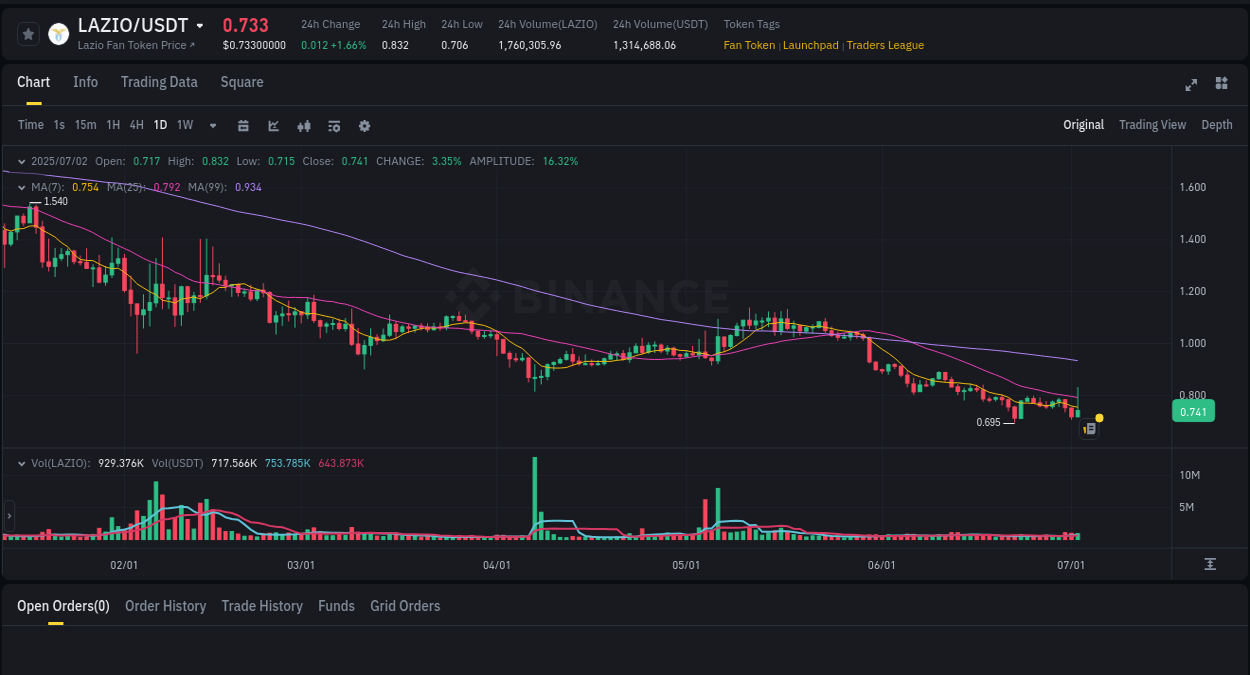
Task: Open the Lazio Fan Token Price link
Action: coord(135,46)
